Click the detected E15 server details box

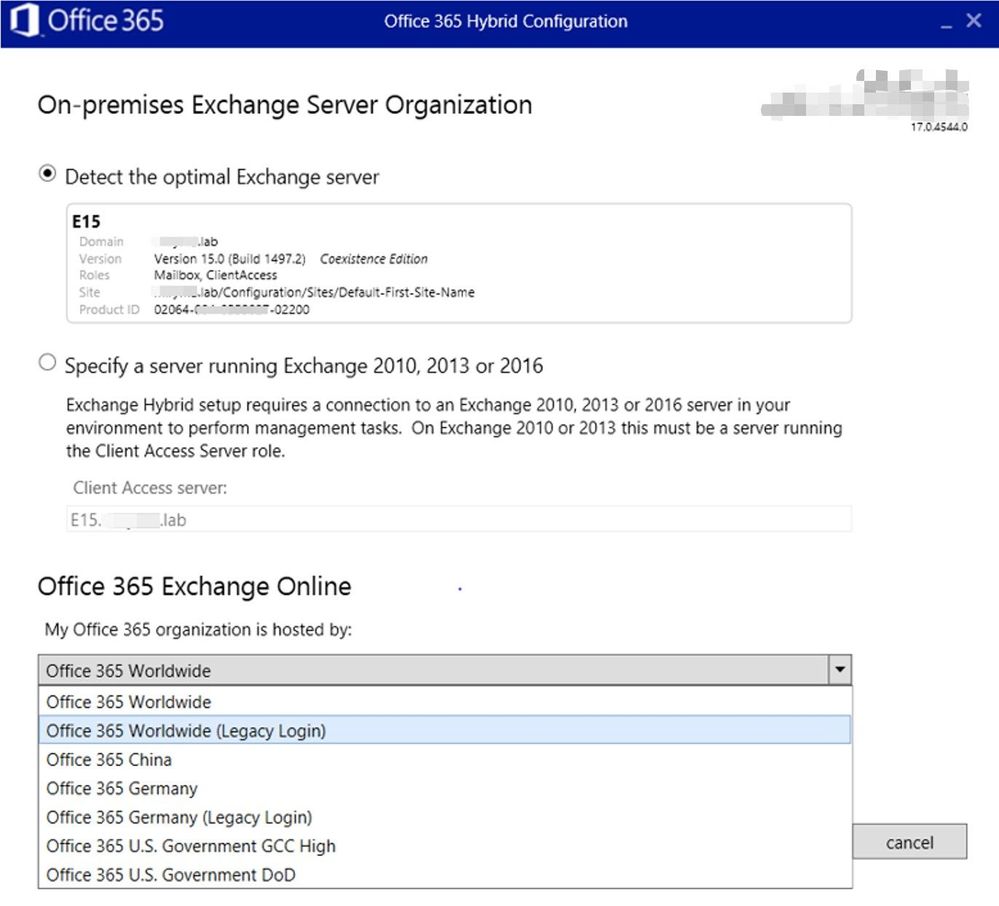click(x=459, y=264)
